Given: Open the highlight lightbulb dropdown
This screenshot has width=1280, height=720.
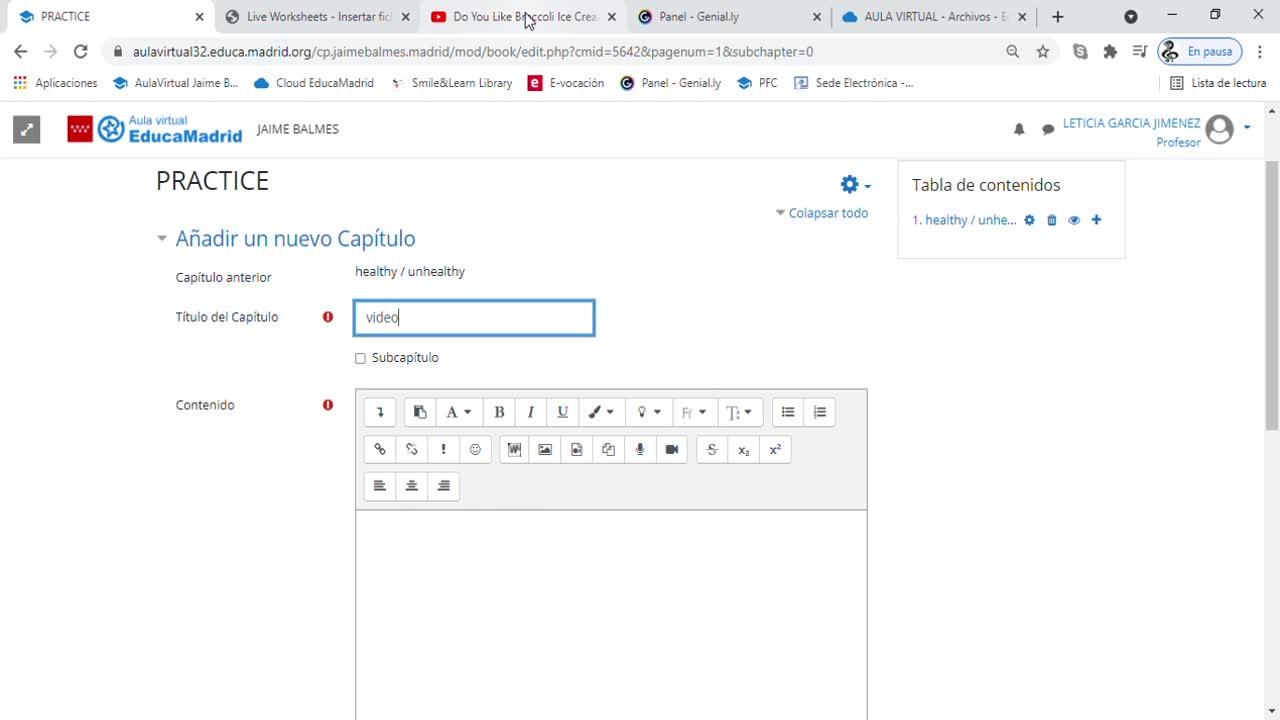Looking at the screenshot, I should pos(649,412).
